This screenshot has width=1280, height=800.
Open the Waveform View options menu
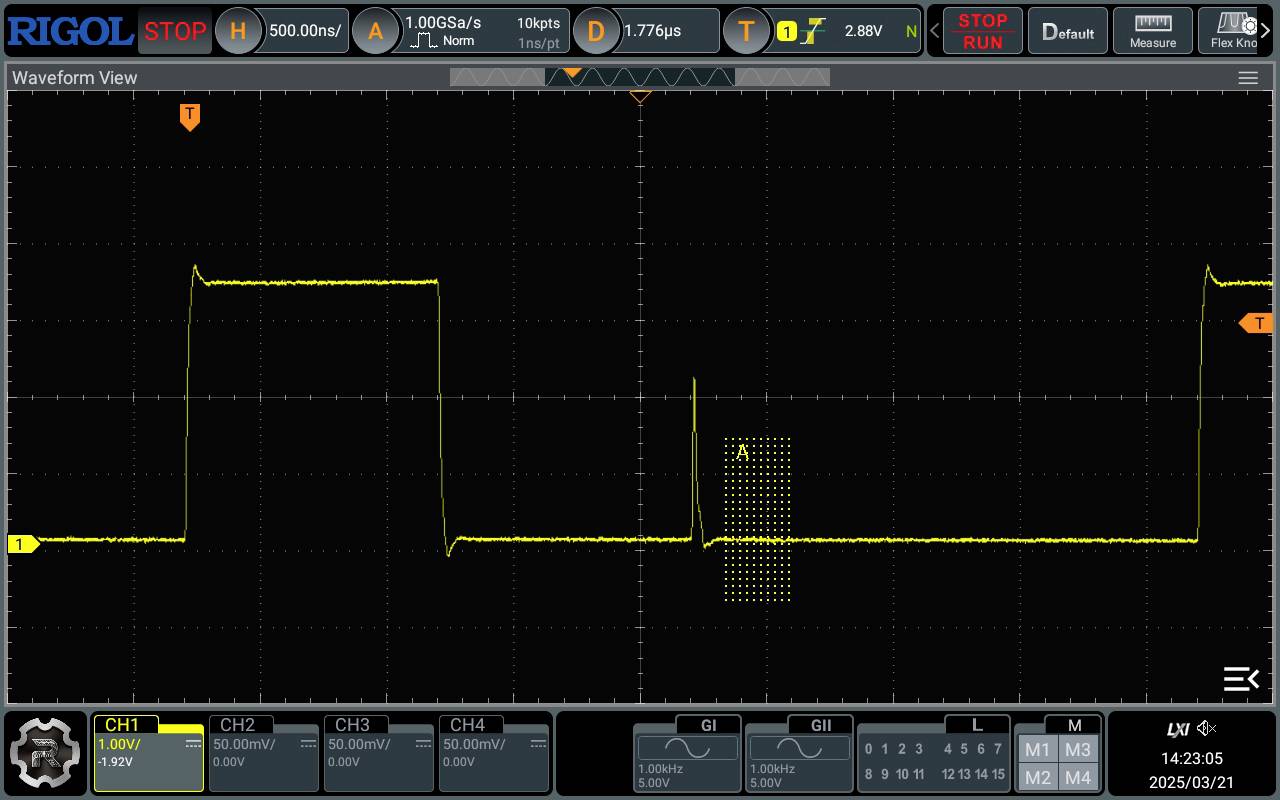pyautogui.click(x=1248, y=77)
